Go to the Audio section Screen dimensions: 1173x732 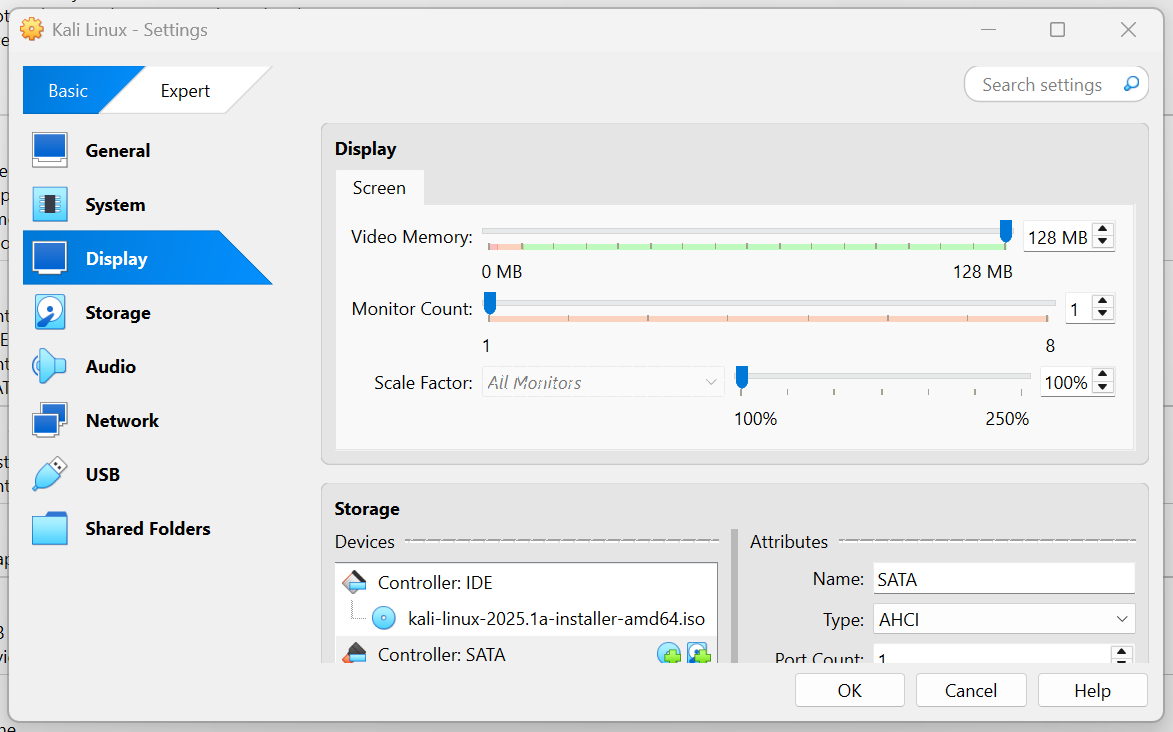[111, 367]
